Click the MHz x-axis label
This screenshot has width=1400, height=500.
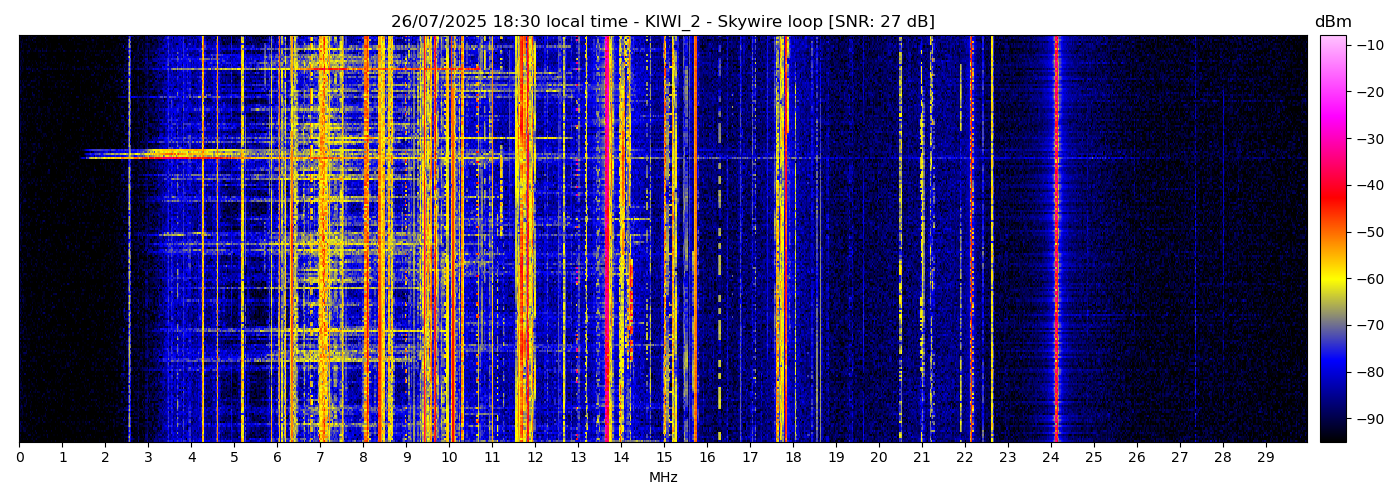point(663,478)
